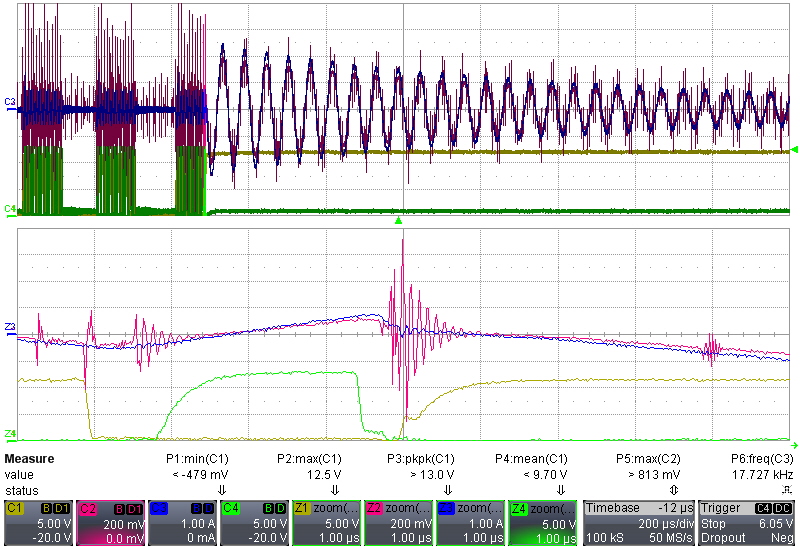Click the P6 status icon
The width and height of the screenshot is (800, 547).
(x=787, y=490)
